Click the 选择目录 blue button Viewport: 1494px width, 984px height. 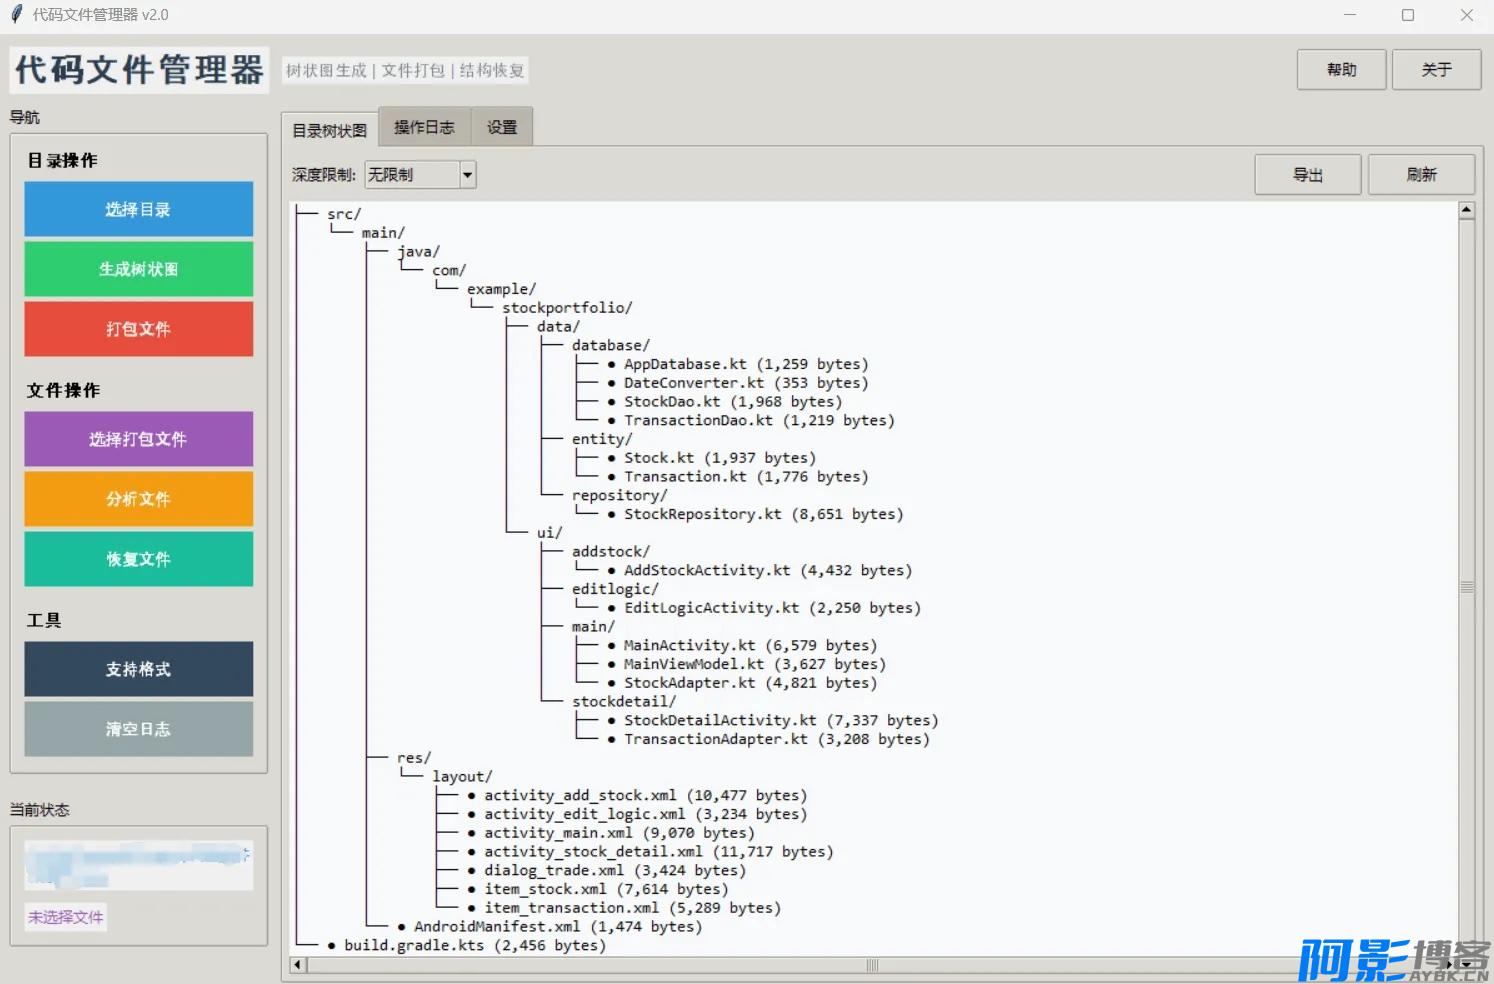pos(138,209)
